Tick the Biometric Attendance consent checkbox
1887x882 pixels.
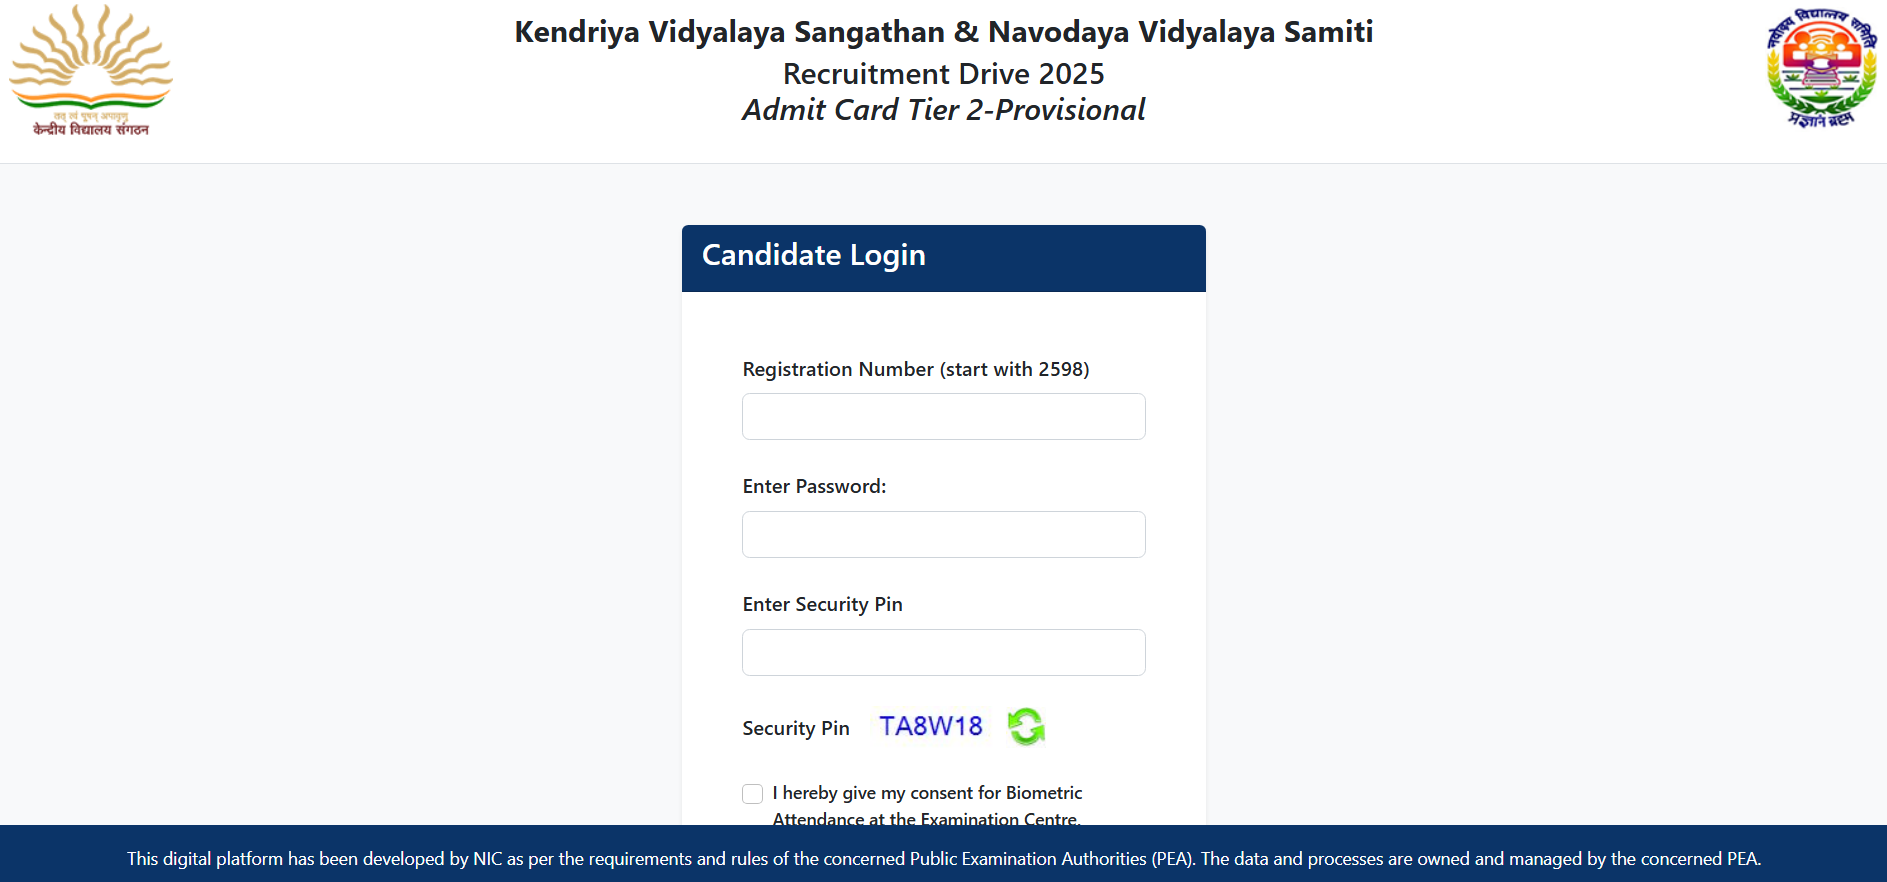pyautogui.click(x=753, y=794)
